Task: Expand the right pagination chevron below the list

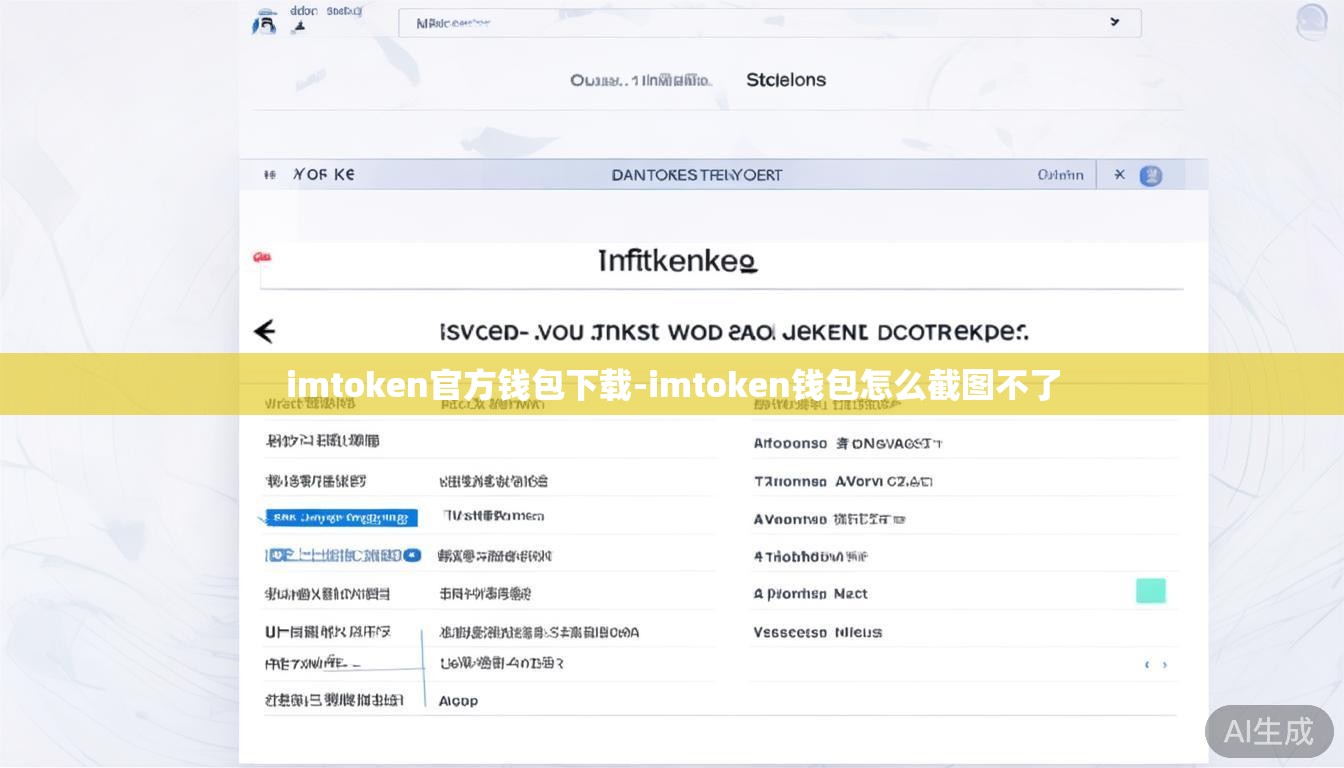Action: pos(1163,663)
